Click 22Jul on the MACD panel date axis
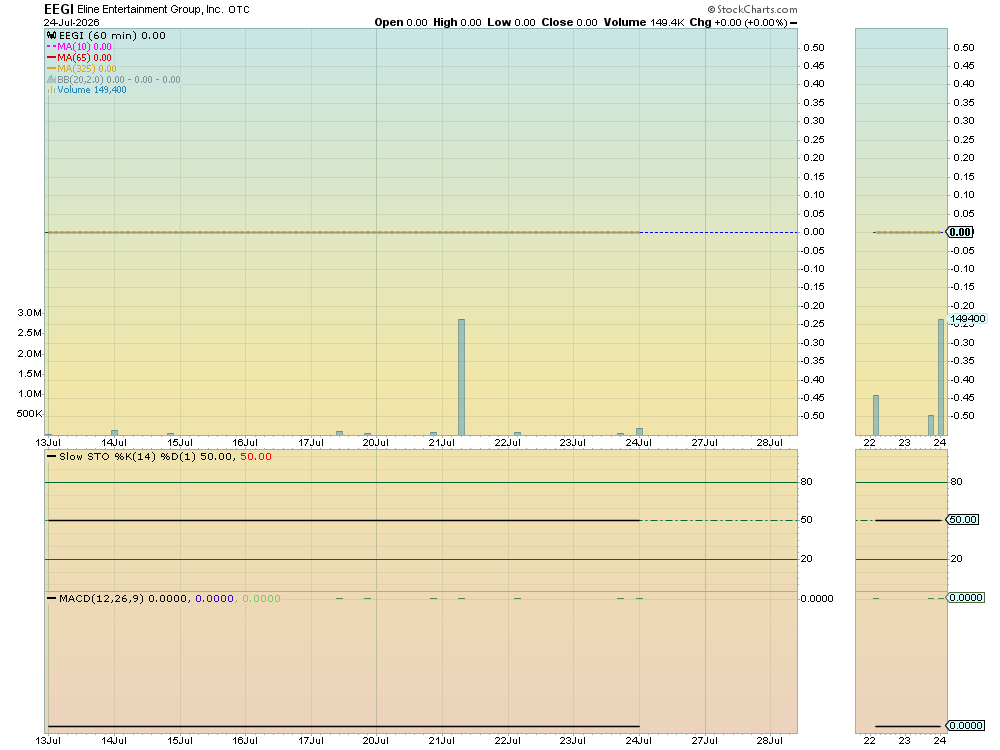 507,740
